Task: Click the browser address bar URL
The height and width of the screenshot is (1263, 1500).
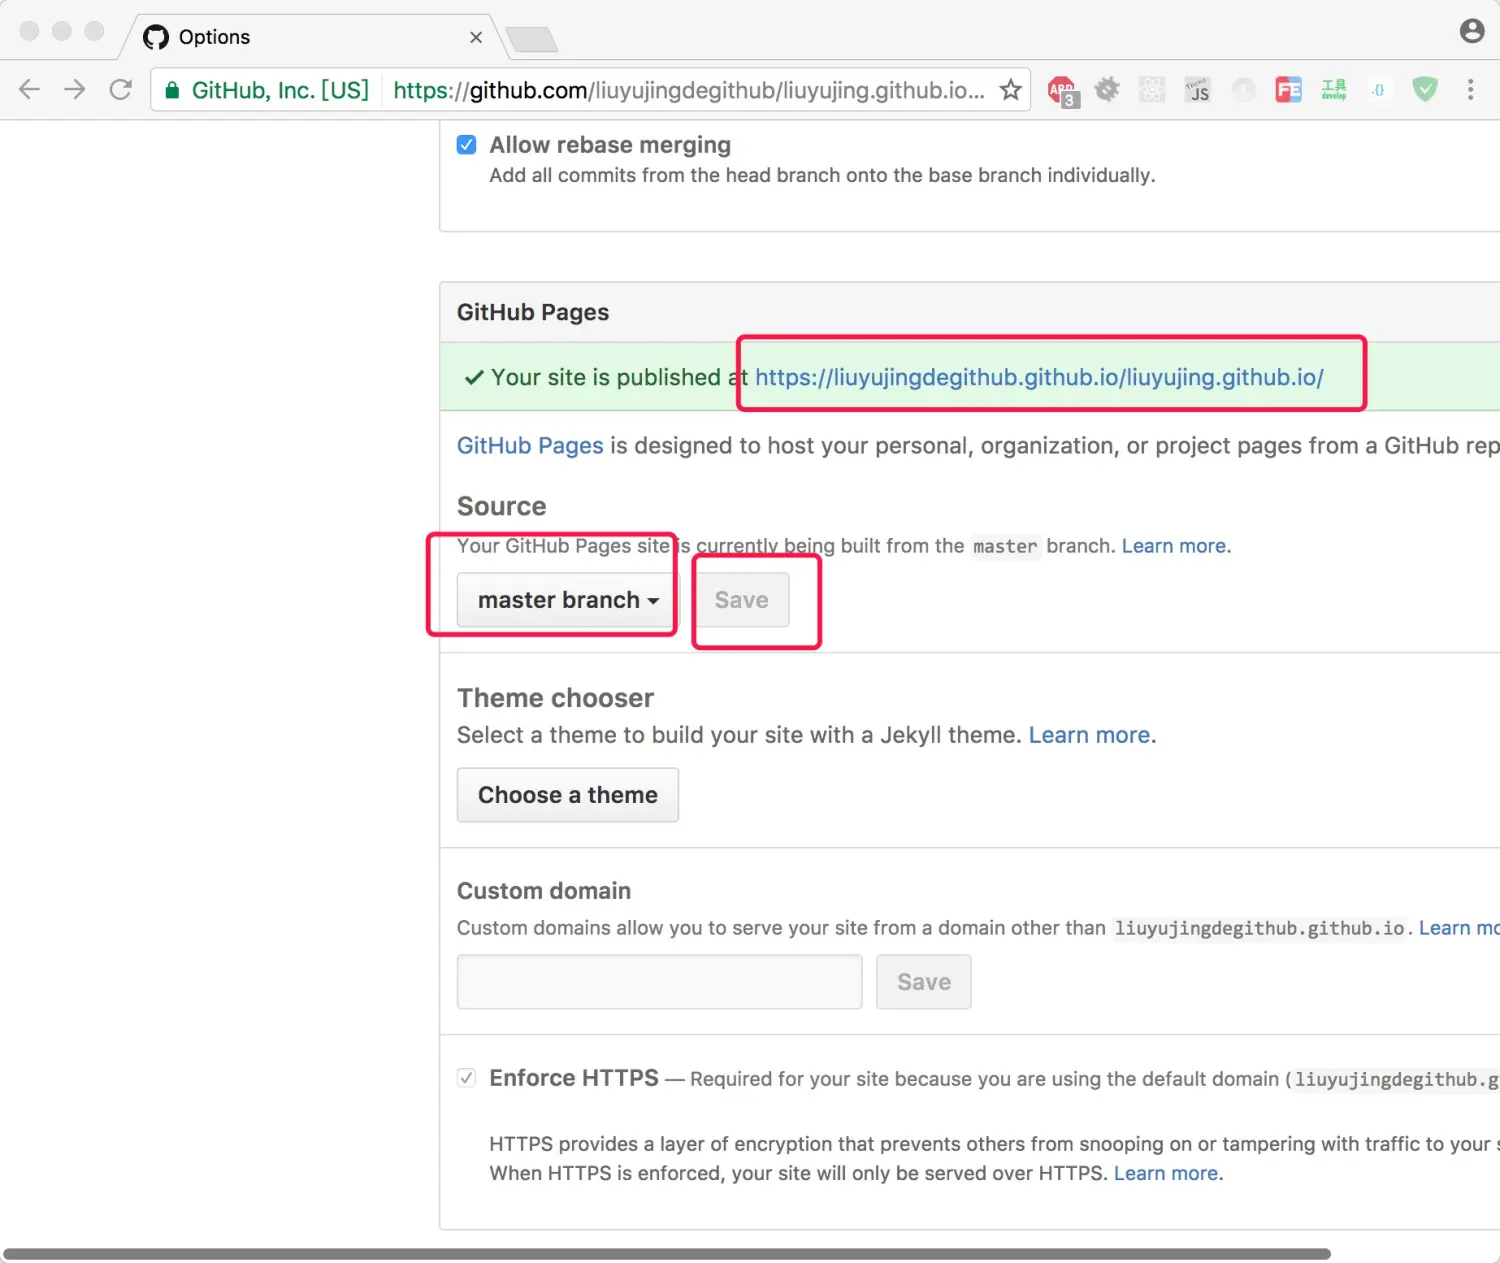Action: click(689, 90)
